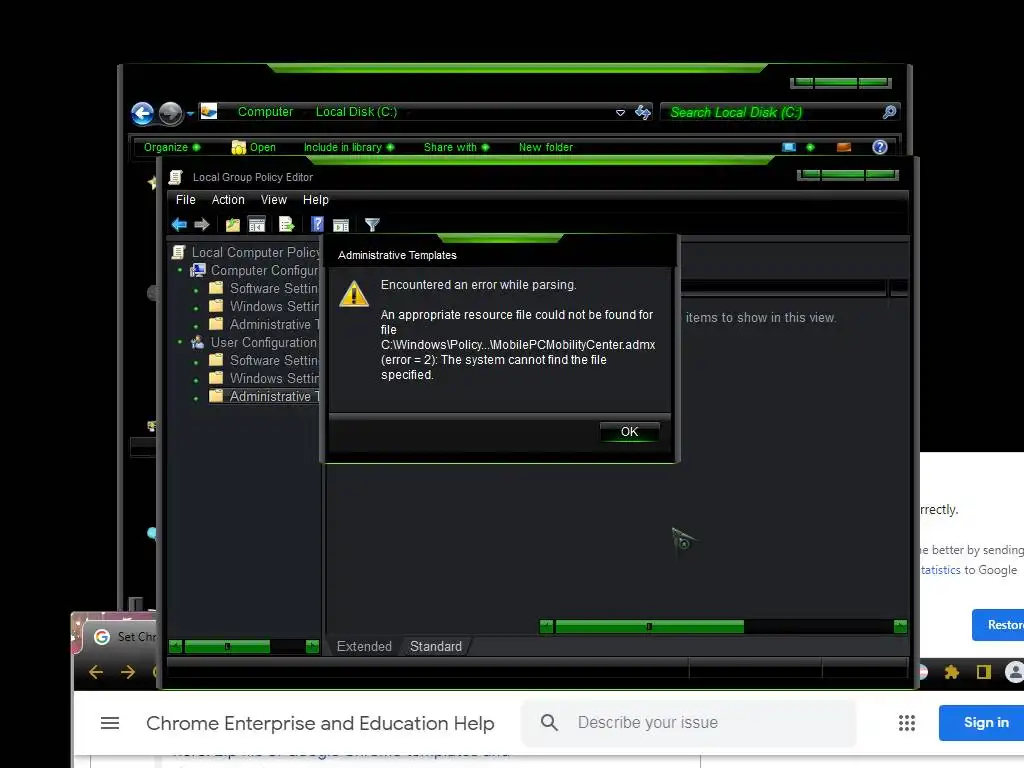Switch to the Standard tab
1024x768 pixels.
tap(436, 647)
